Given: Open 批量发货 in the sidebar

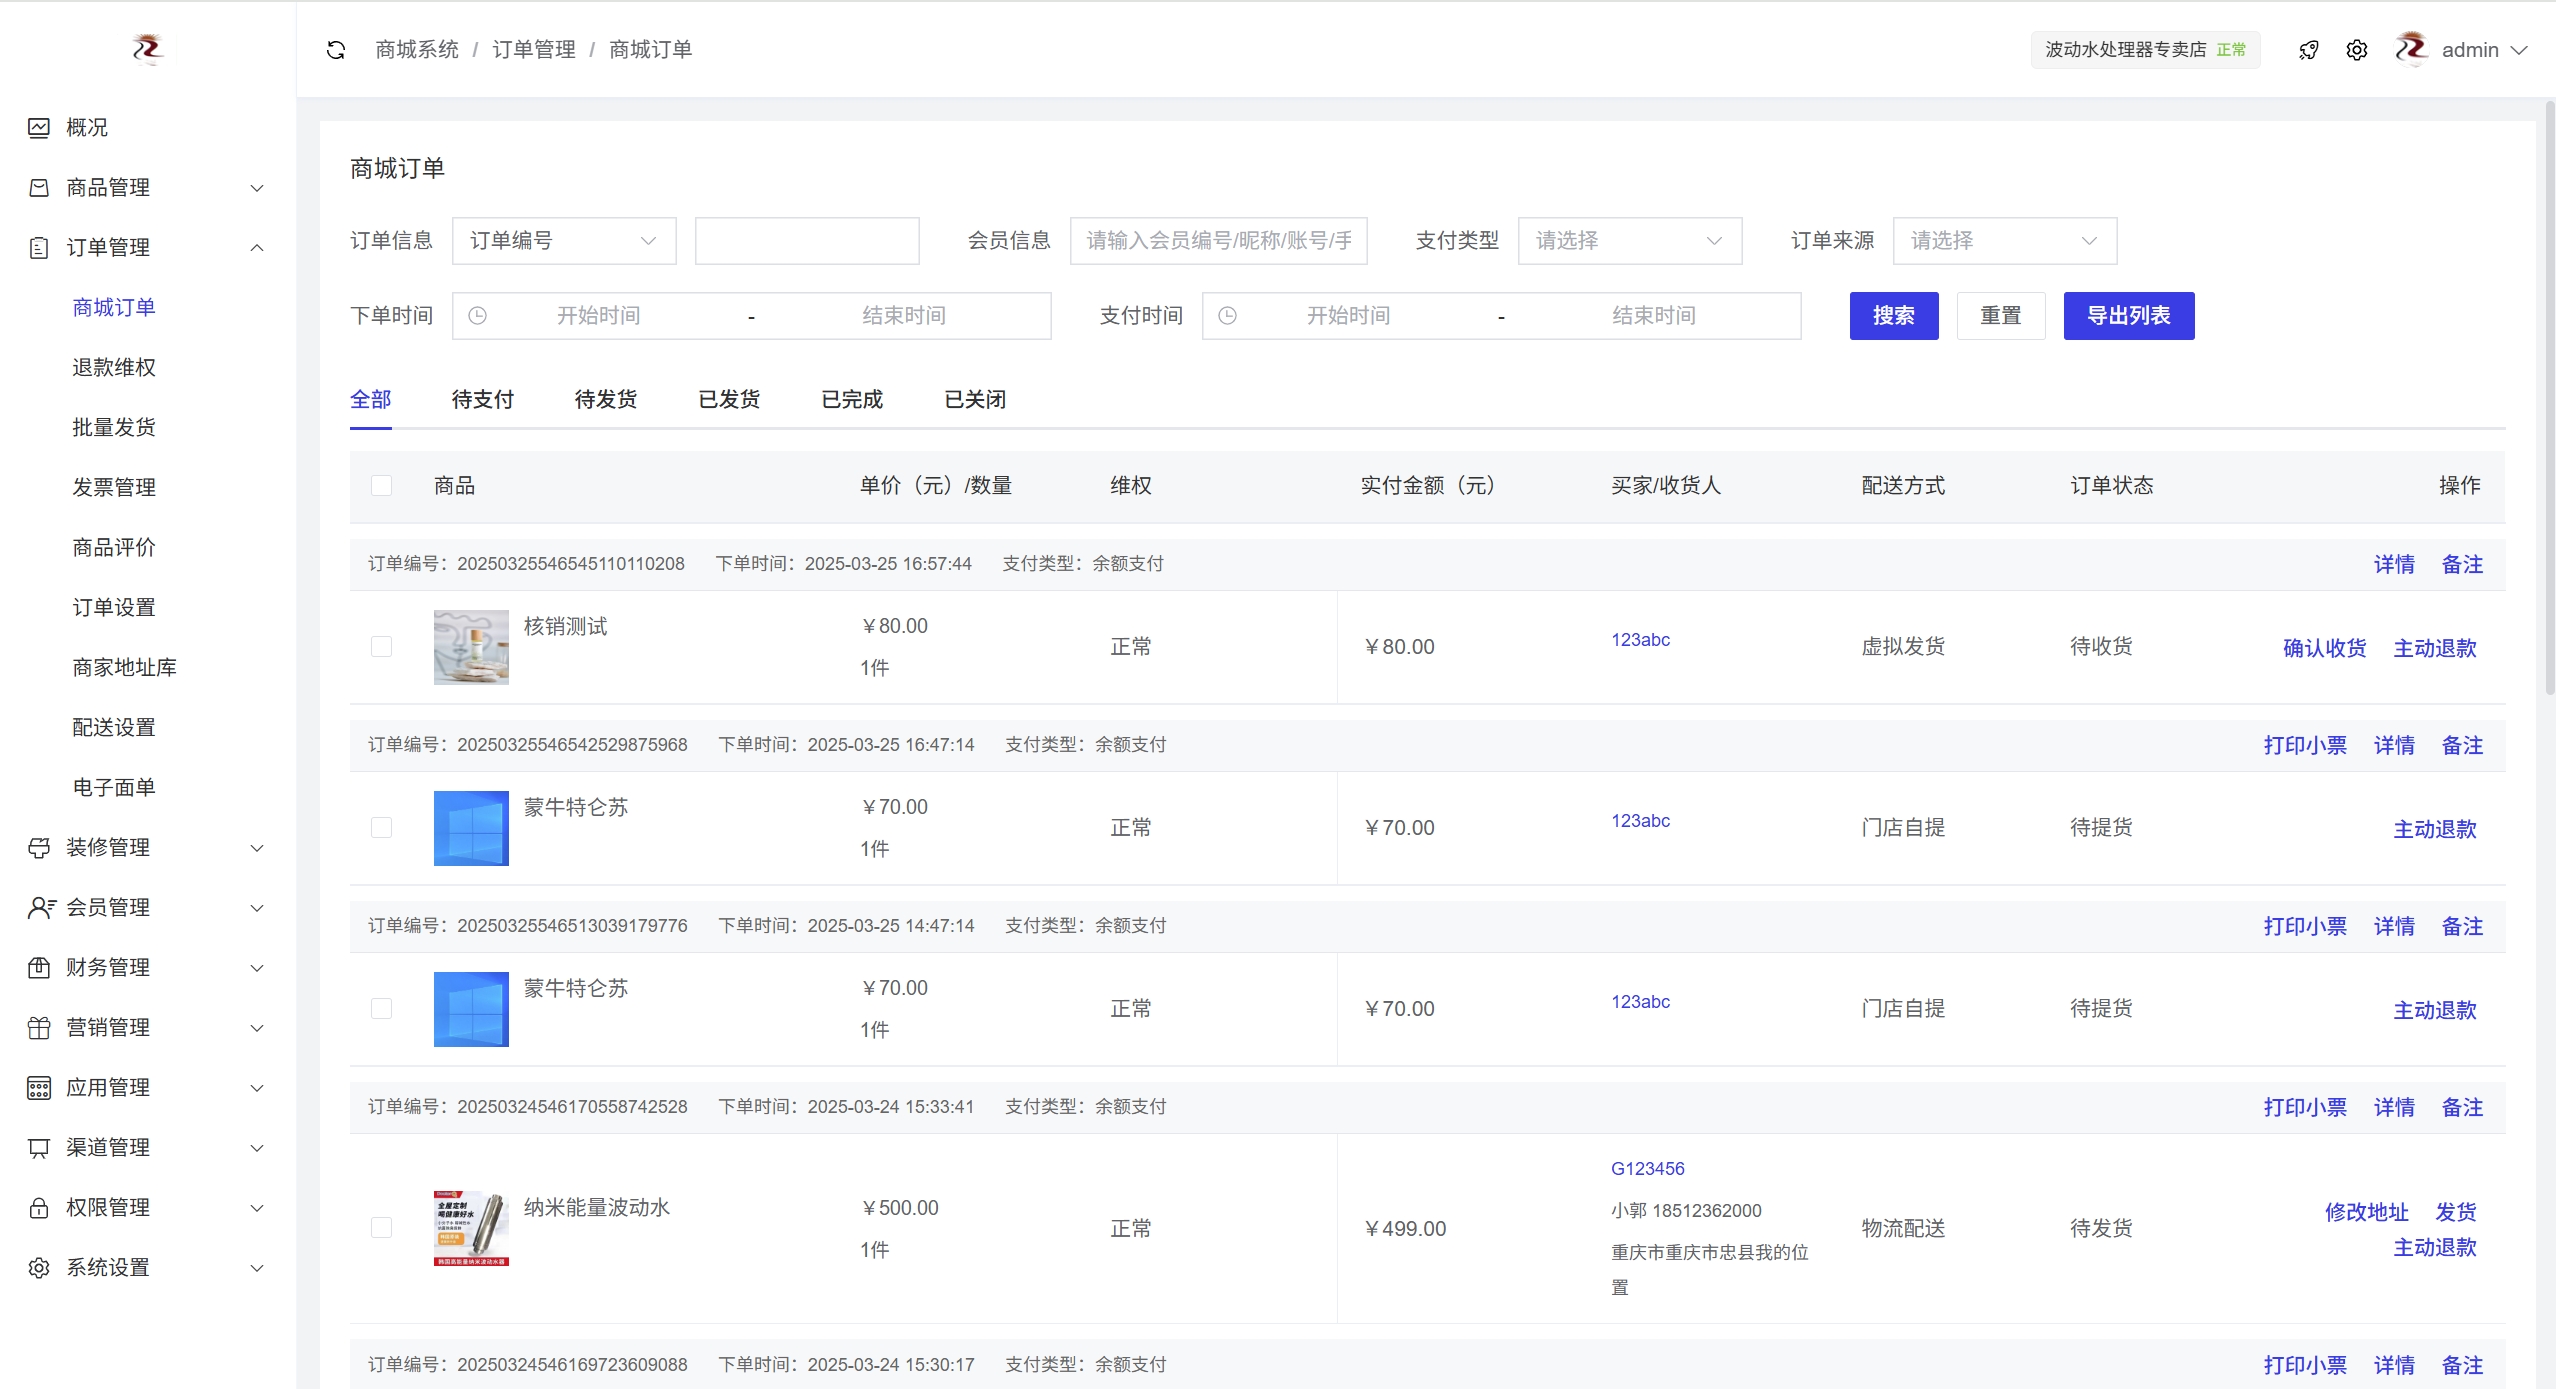Looking at the screenshot, I should pos(114,427).
